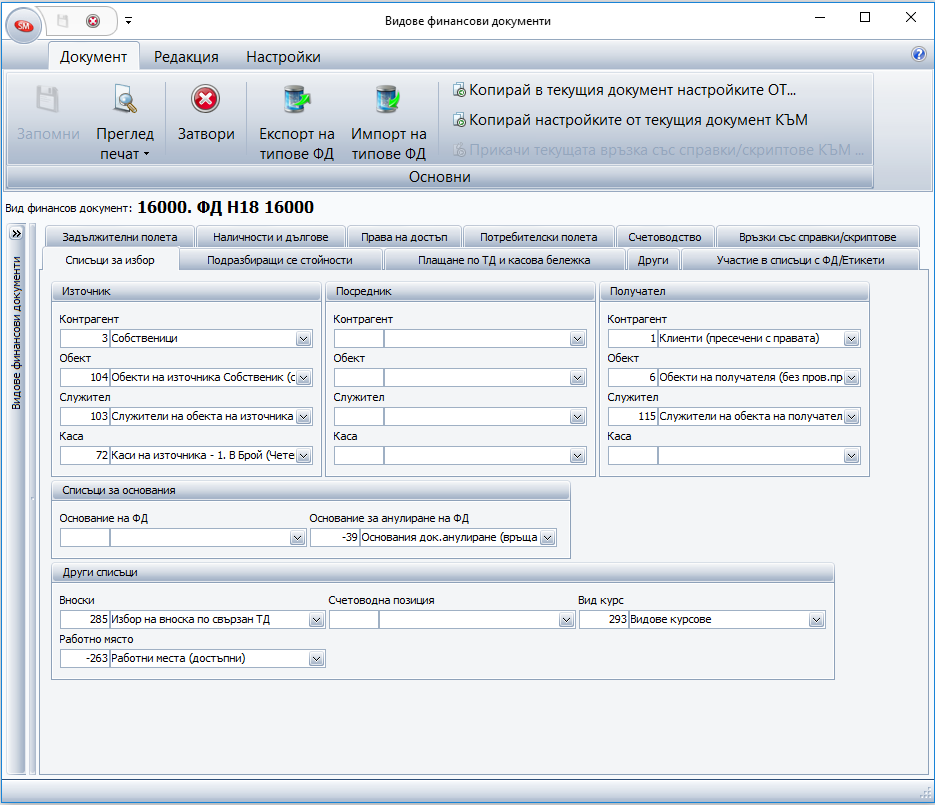This screenshot has width=935, height=805.
Task: Open the Права на достъп tab
Action: click(x=404, y=237)
